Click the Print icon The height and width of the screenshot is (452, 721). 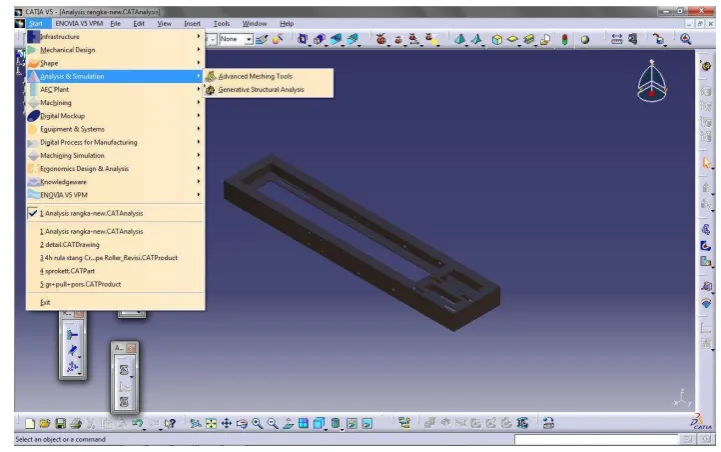coord(76,423)
